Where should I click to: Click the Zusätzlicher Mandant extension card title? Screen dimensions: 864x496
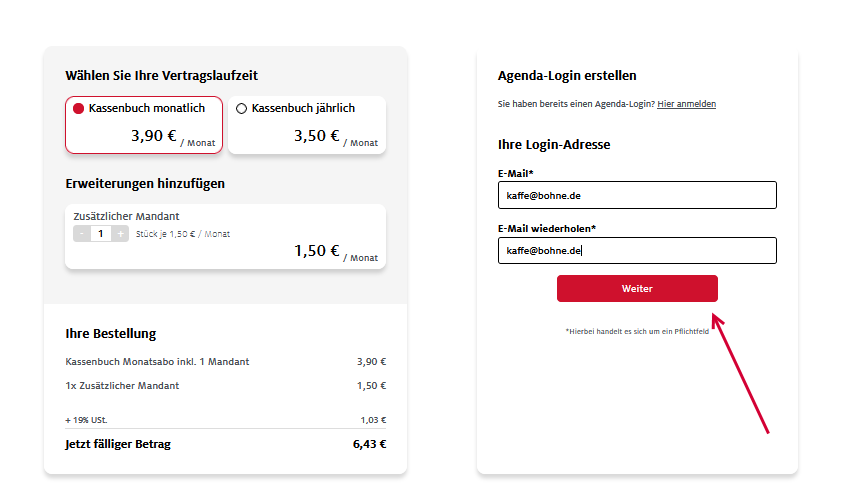pos(126,216)
